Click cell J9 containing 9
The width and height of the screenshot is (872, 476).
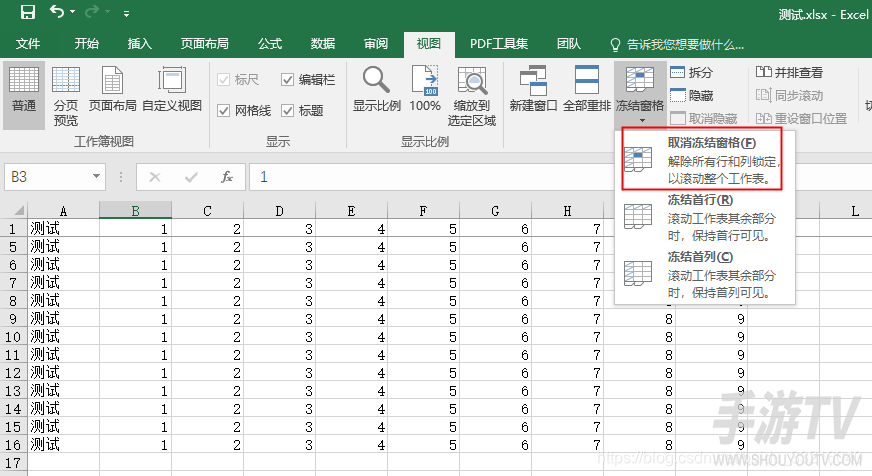click(712, 319)
